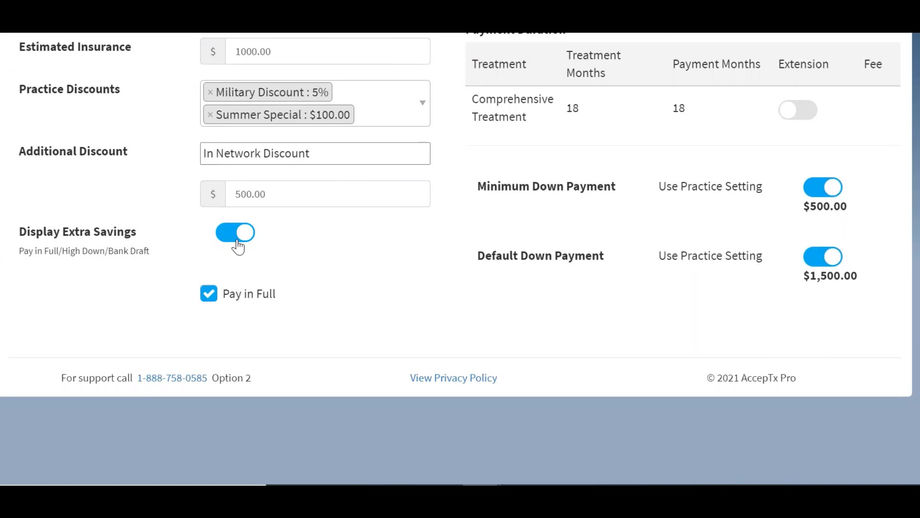Remove the Military Discount tag

(210, 92)
